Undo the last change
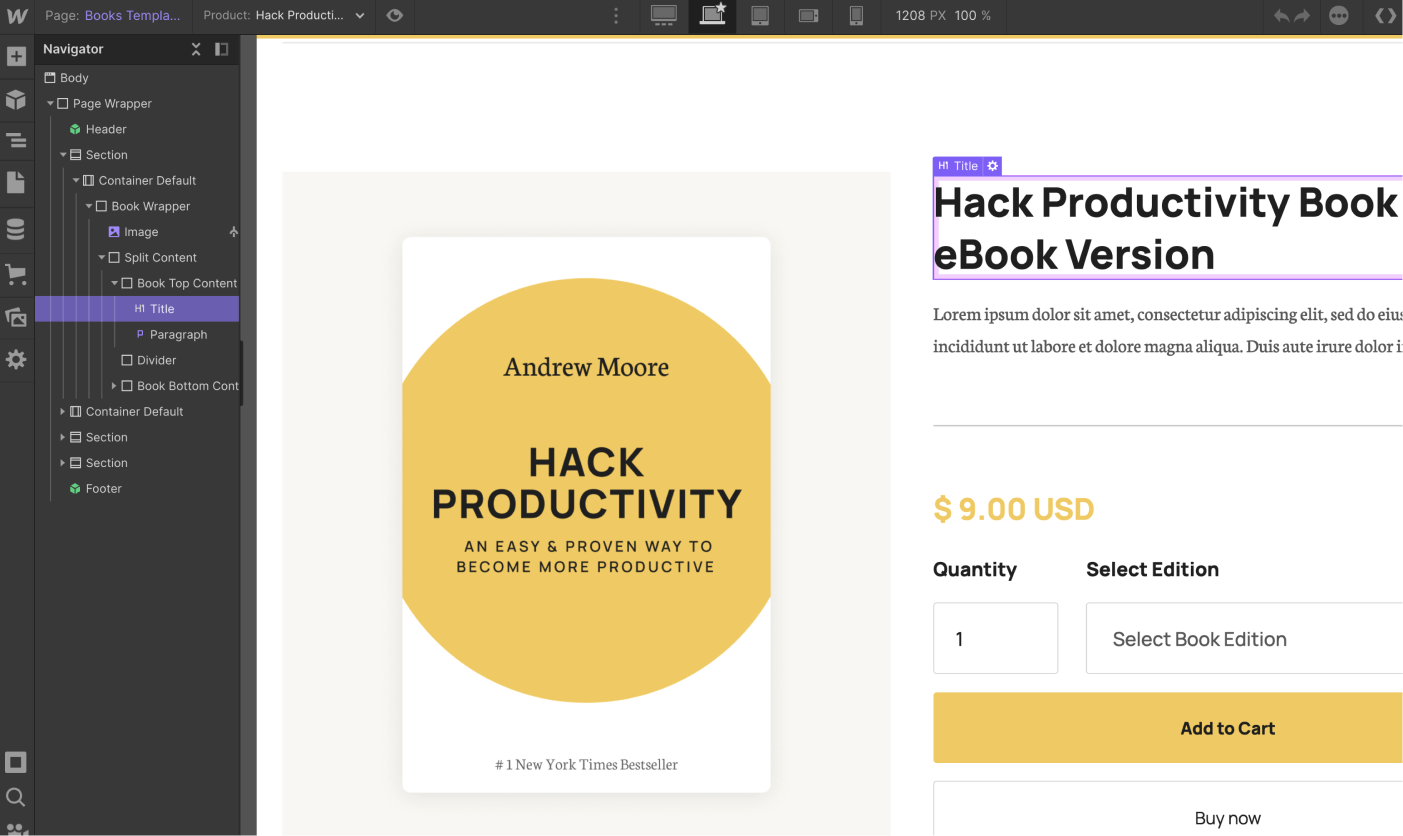The height and width of the screenshot is (836, 1403). click(x=1281, y=16)
